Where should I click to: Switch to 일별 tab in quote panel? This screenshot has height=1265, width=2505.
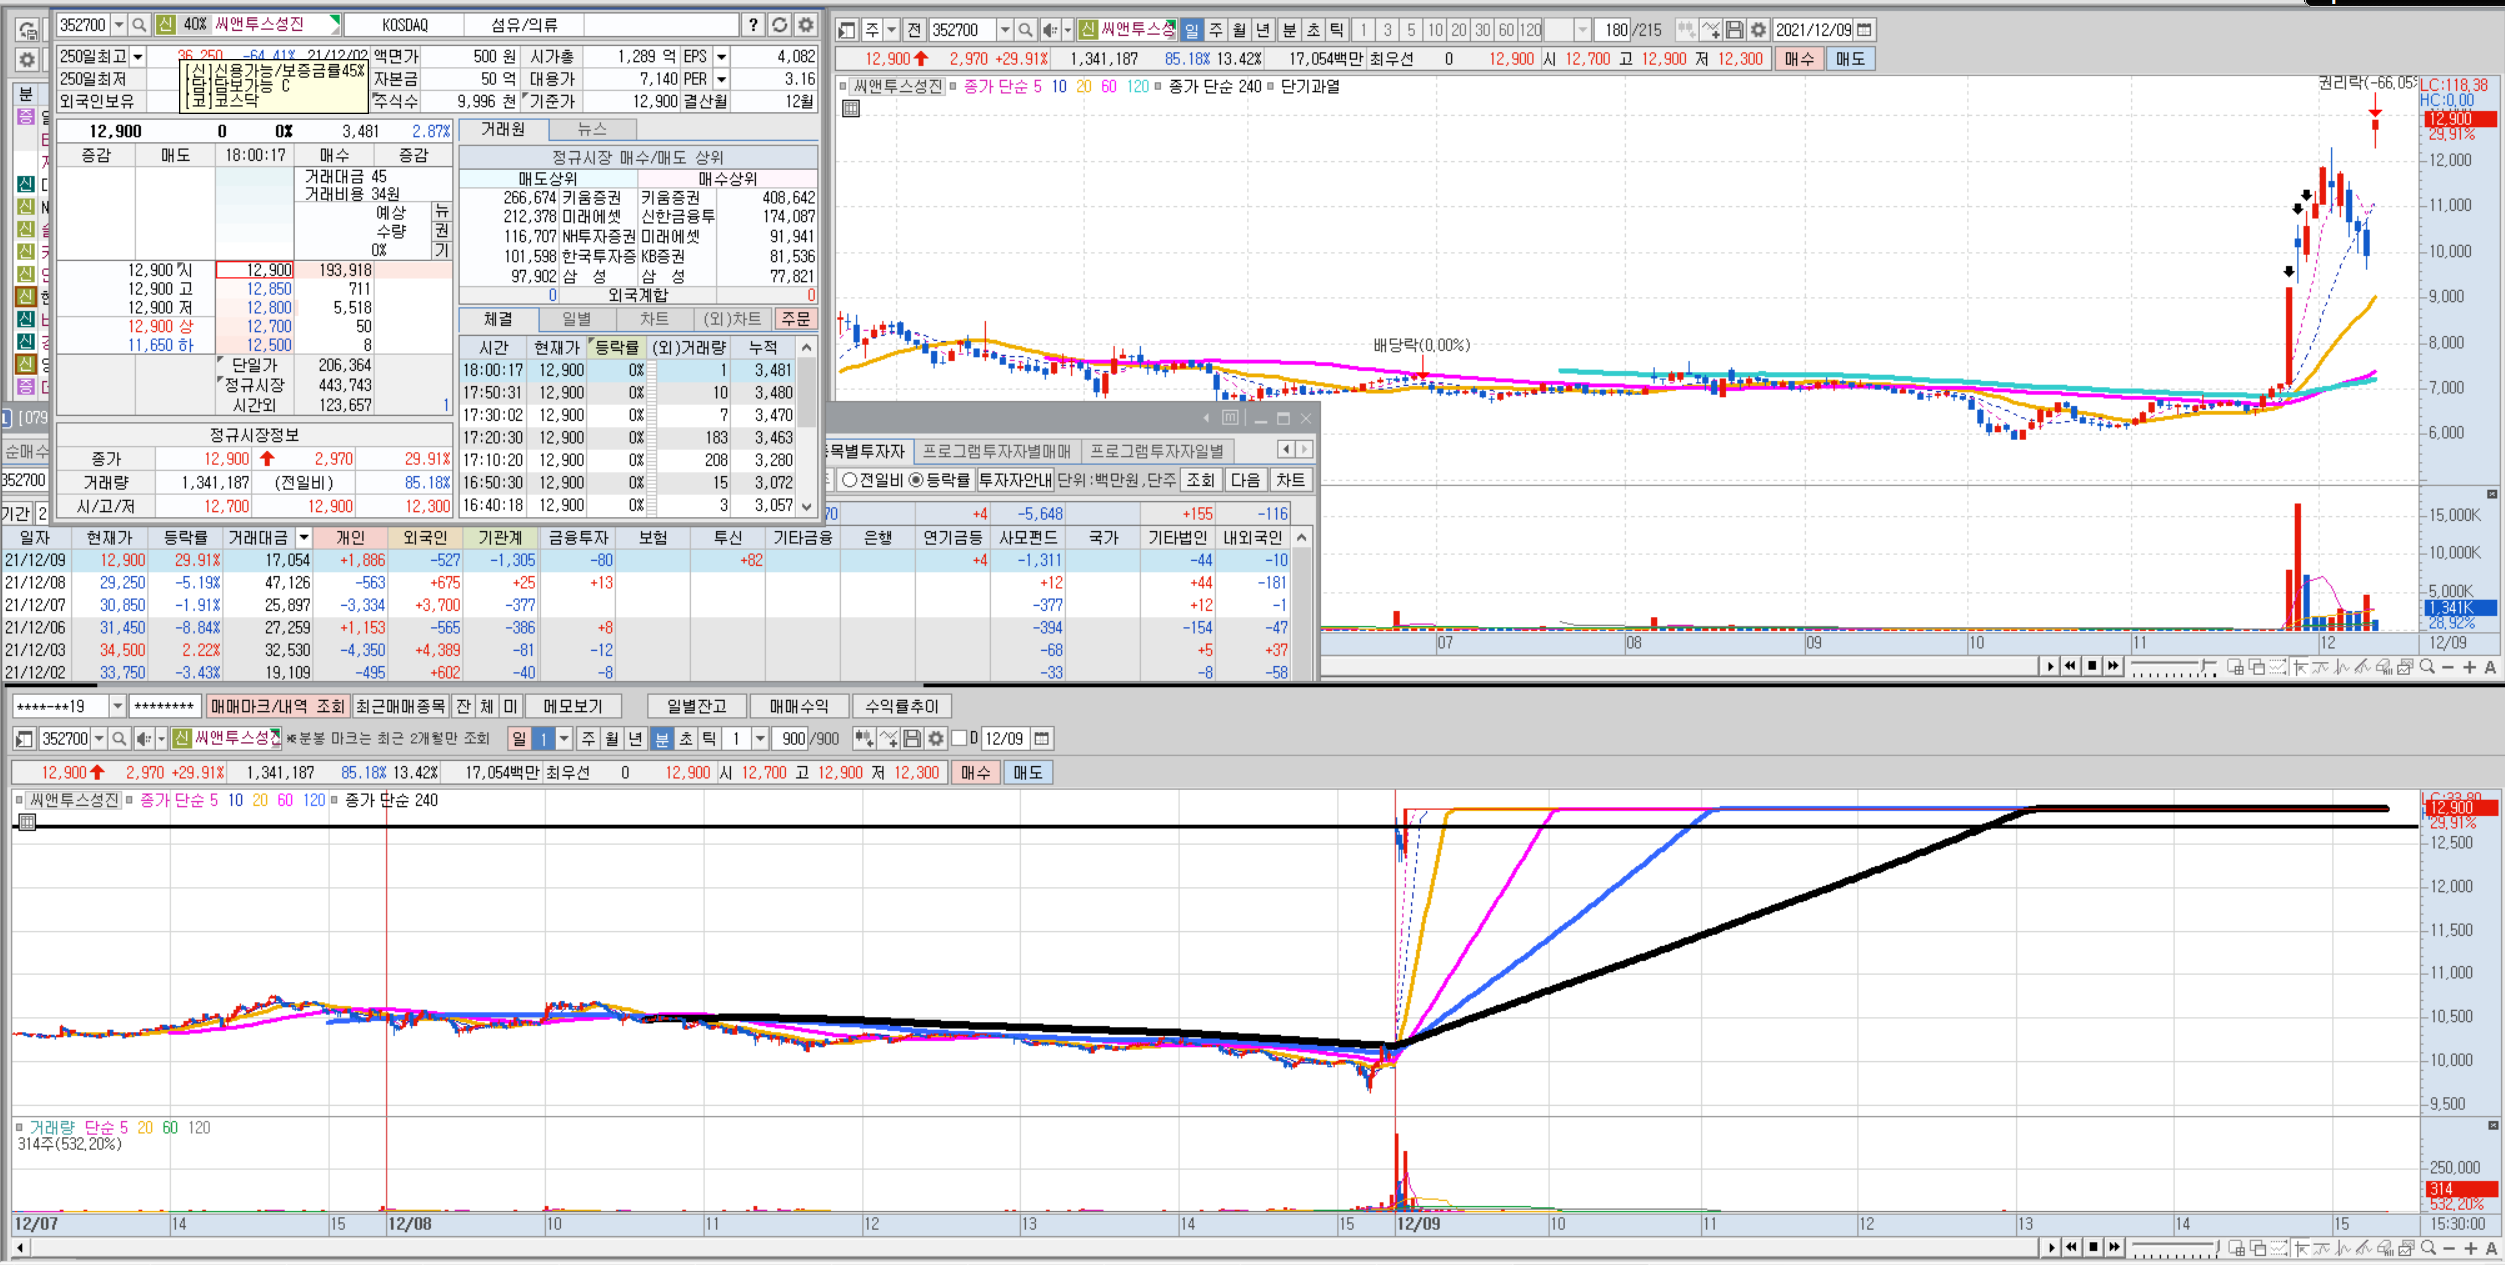click(577, 319)
